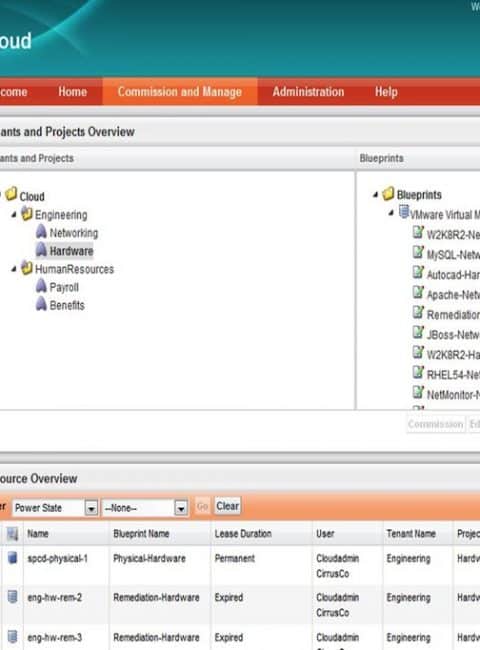Click the W2K8R2-Ha blueprint icon
This screenshot has height=650, width=480.
pyautogui.click(x=418, y=352)
